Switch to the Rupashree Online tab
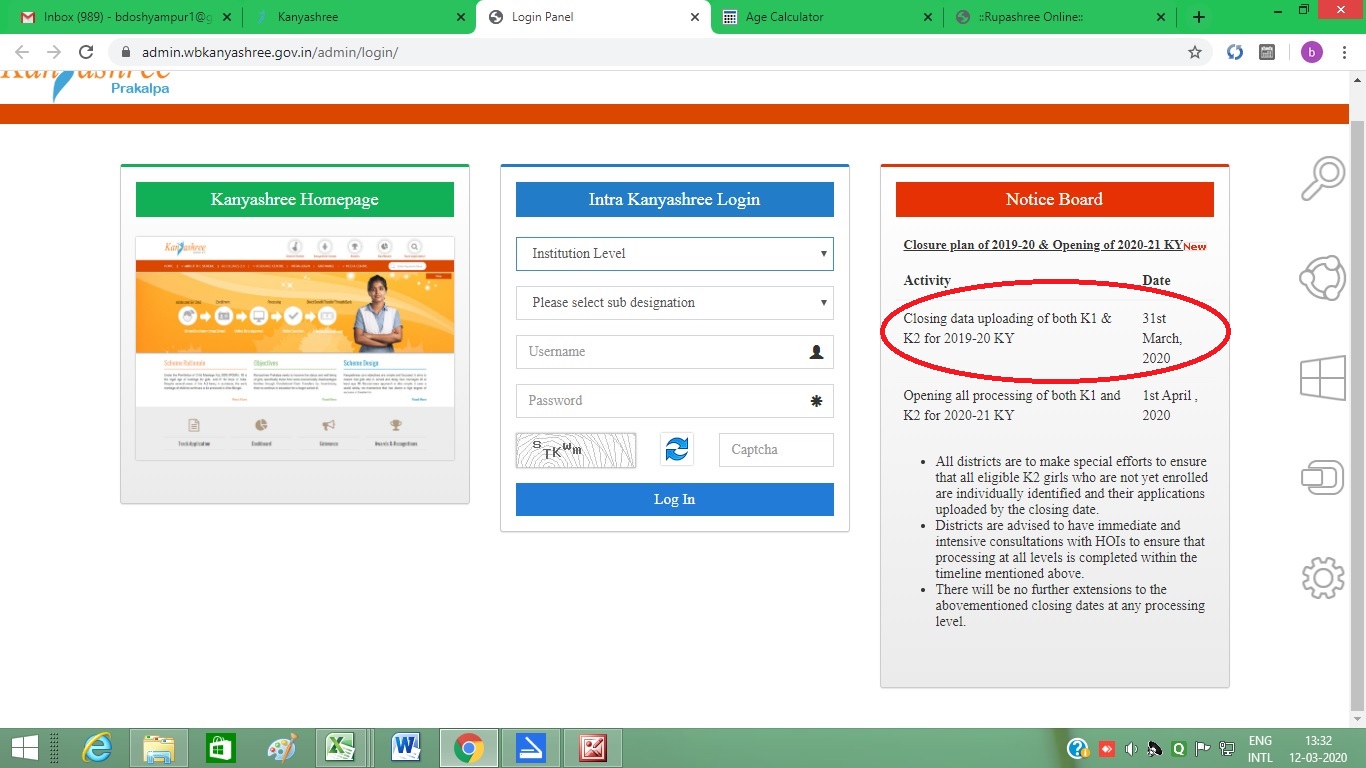The width and height of the screenshot is (1366, 768). (1058, 17)
